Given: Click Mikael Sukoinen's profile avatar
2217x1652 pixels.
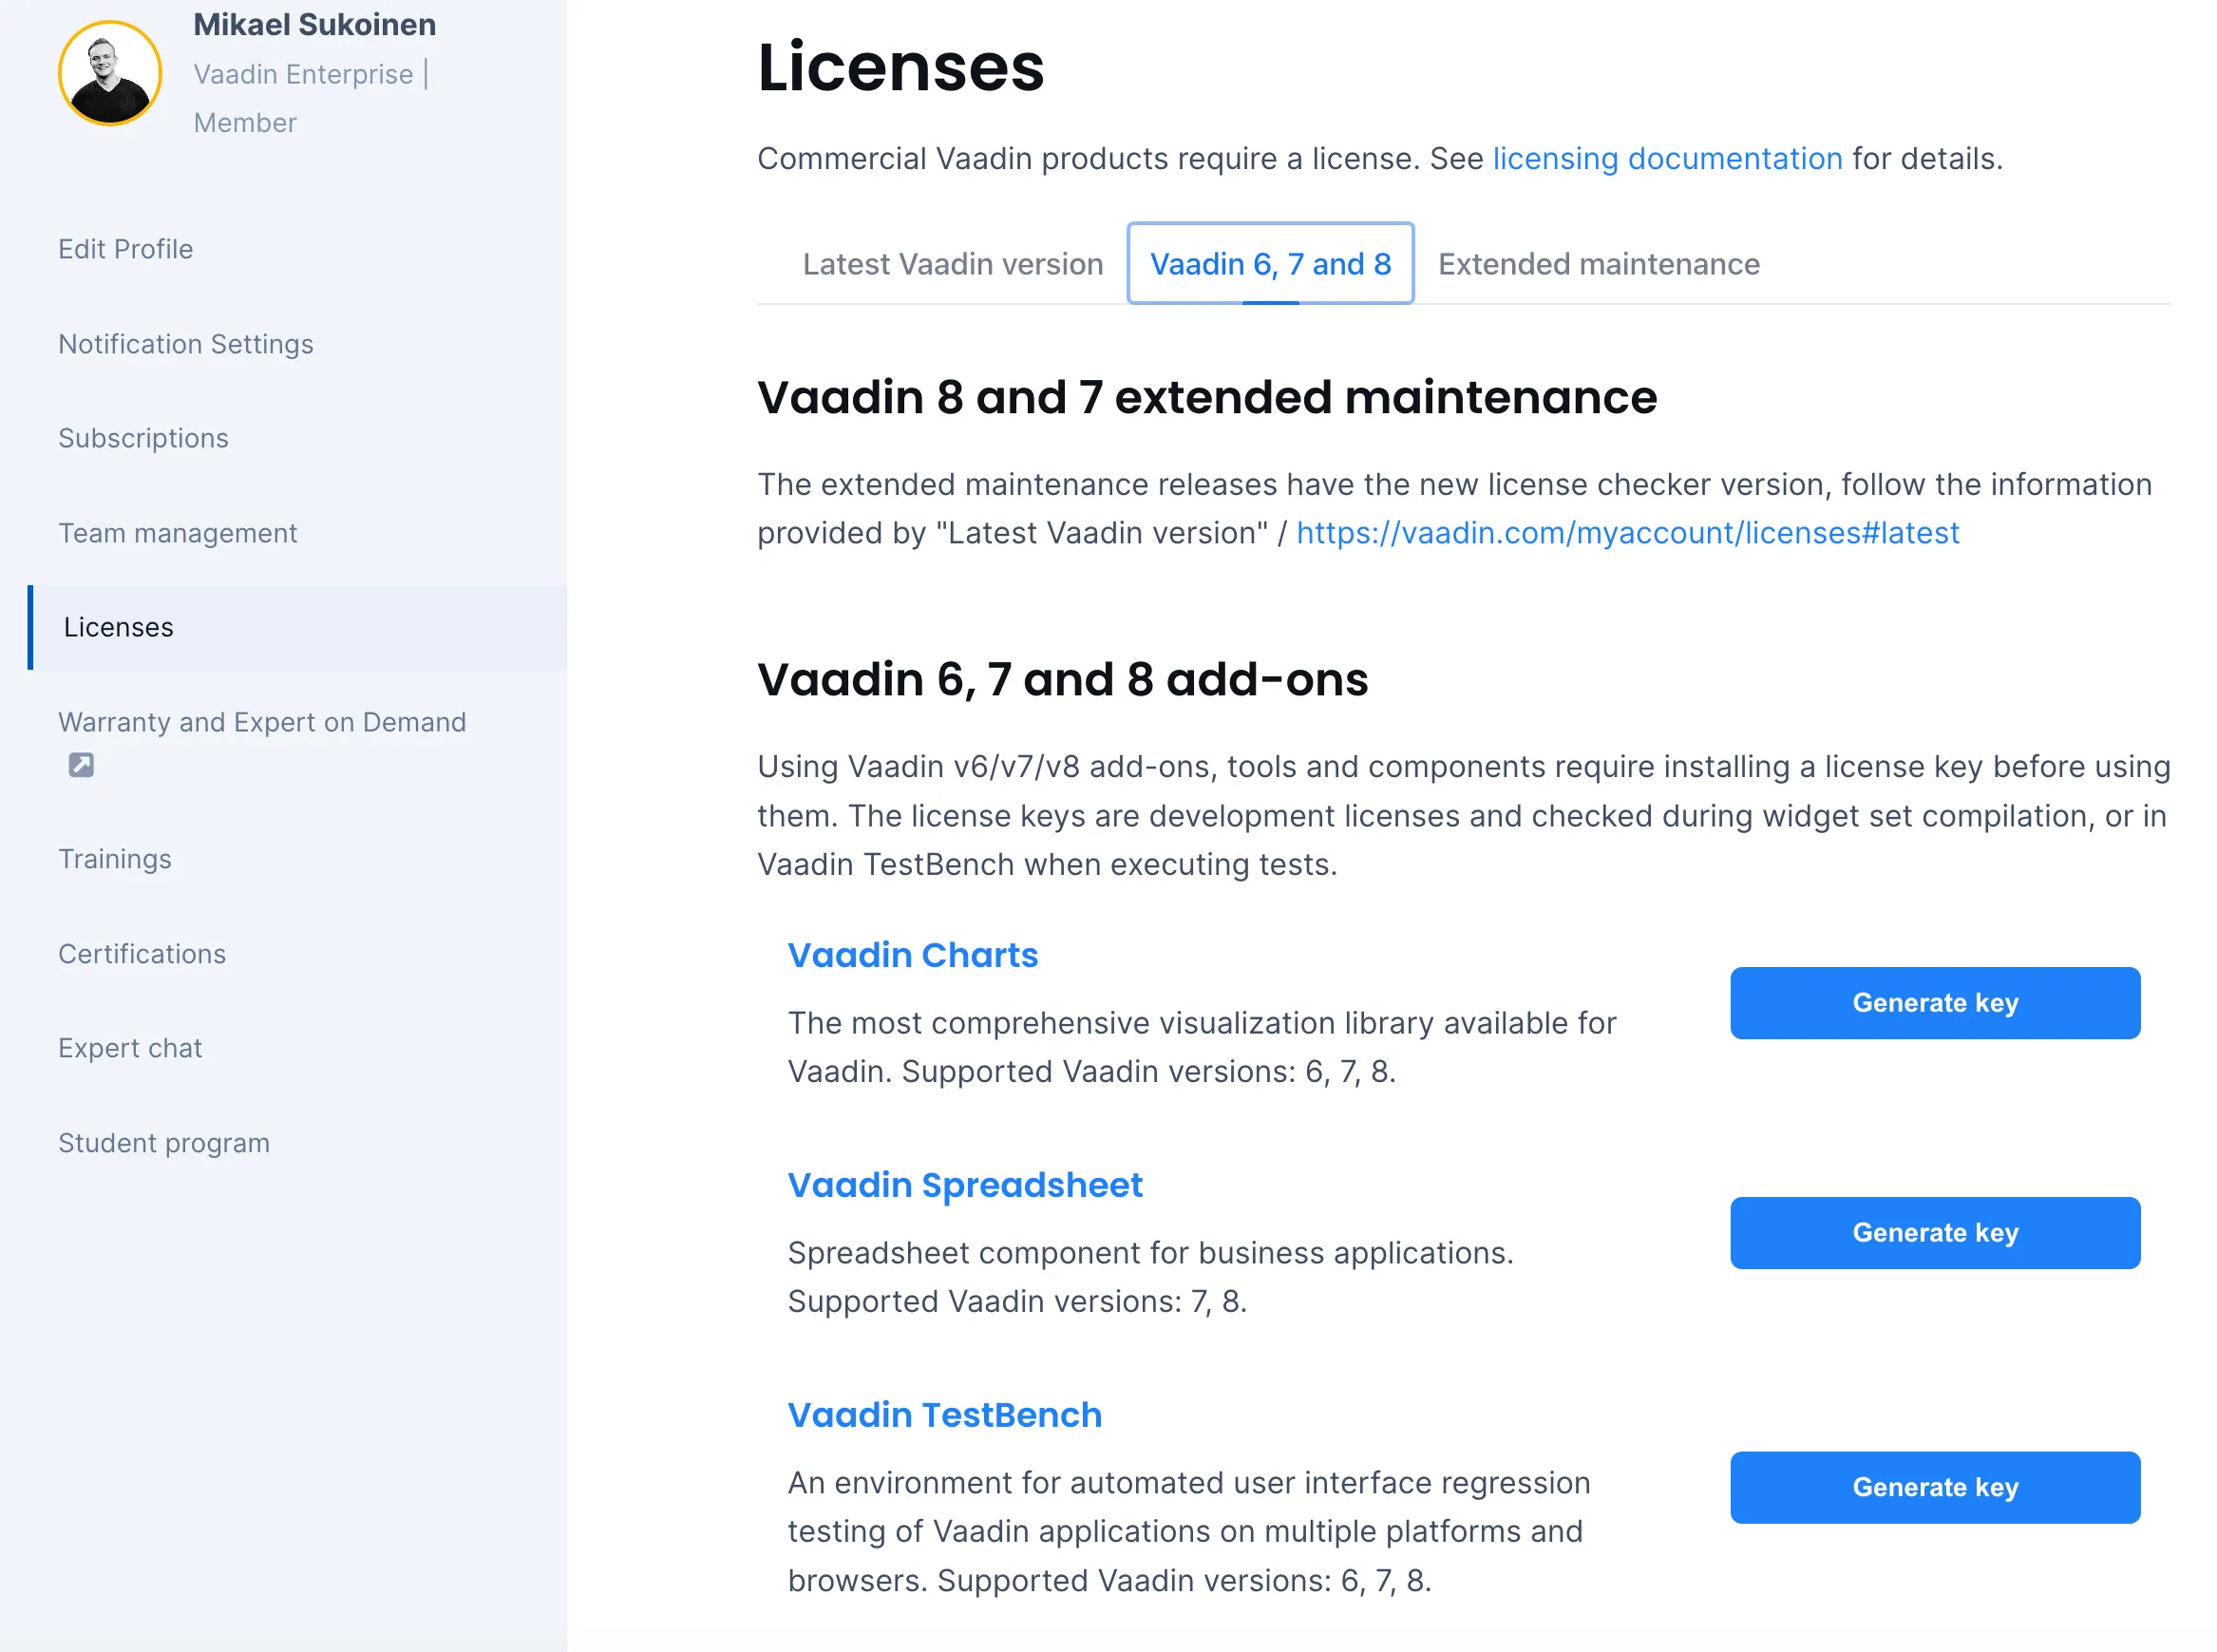Looking at the screenshot, I should tap(110, 72).
